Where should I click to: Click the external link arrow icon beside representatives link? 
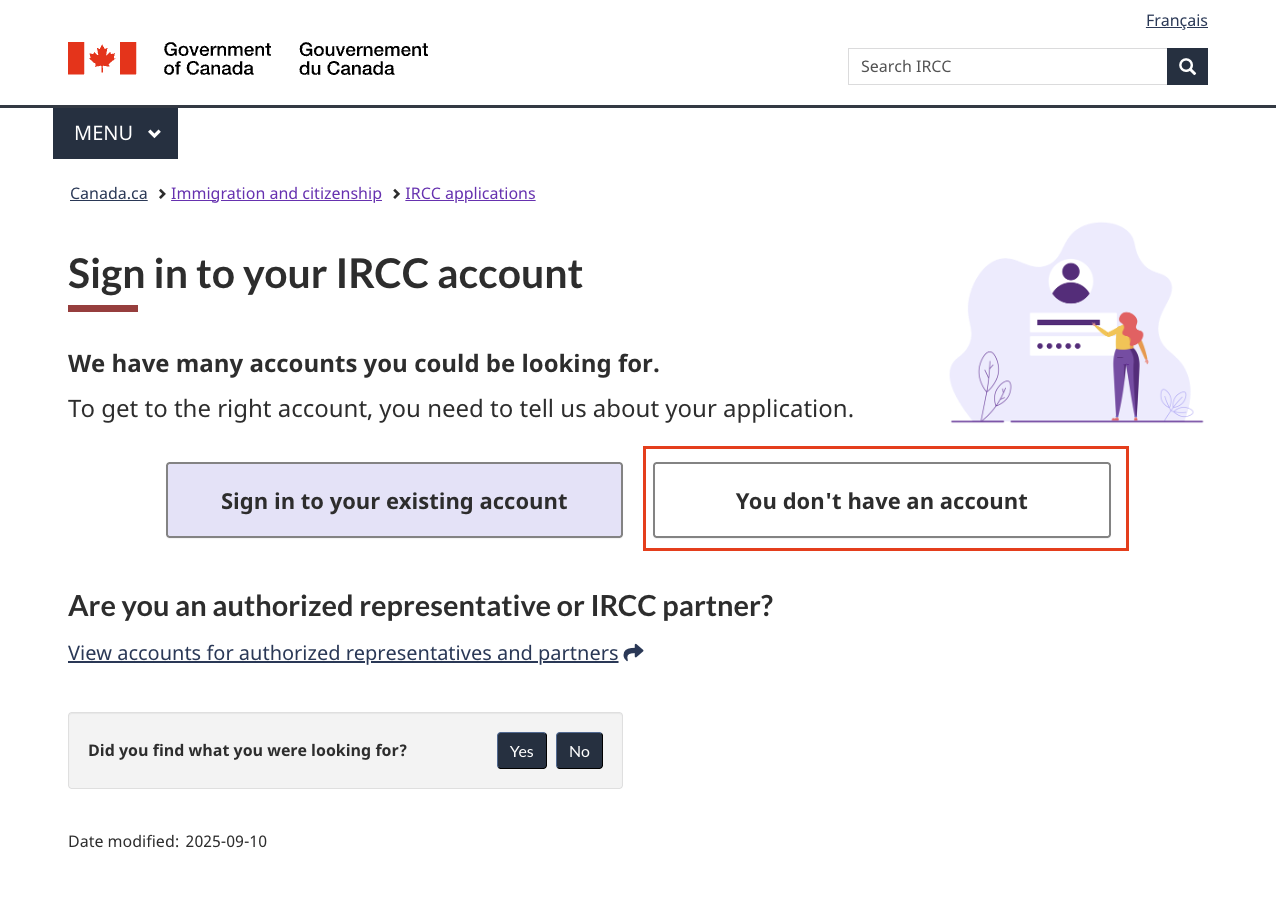(633, 651)
